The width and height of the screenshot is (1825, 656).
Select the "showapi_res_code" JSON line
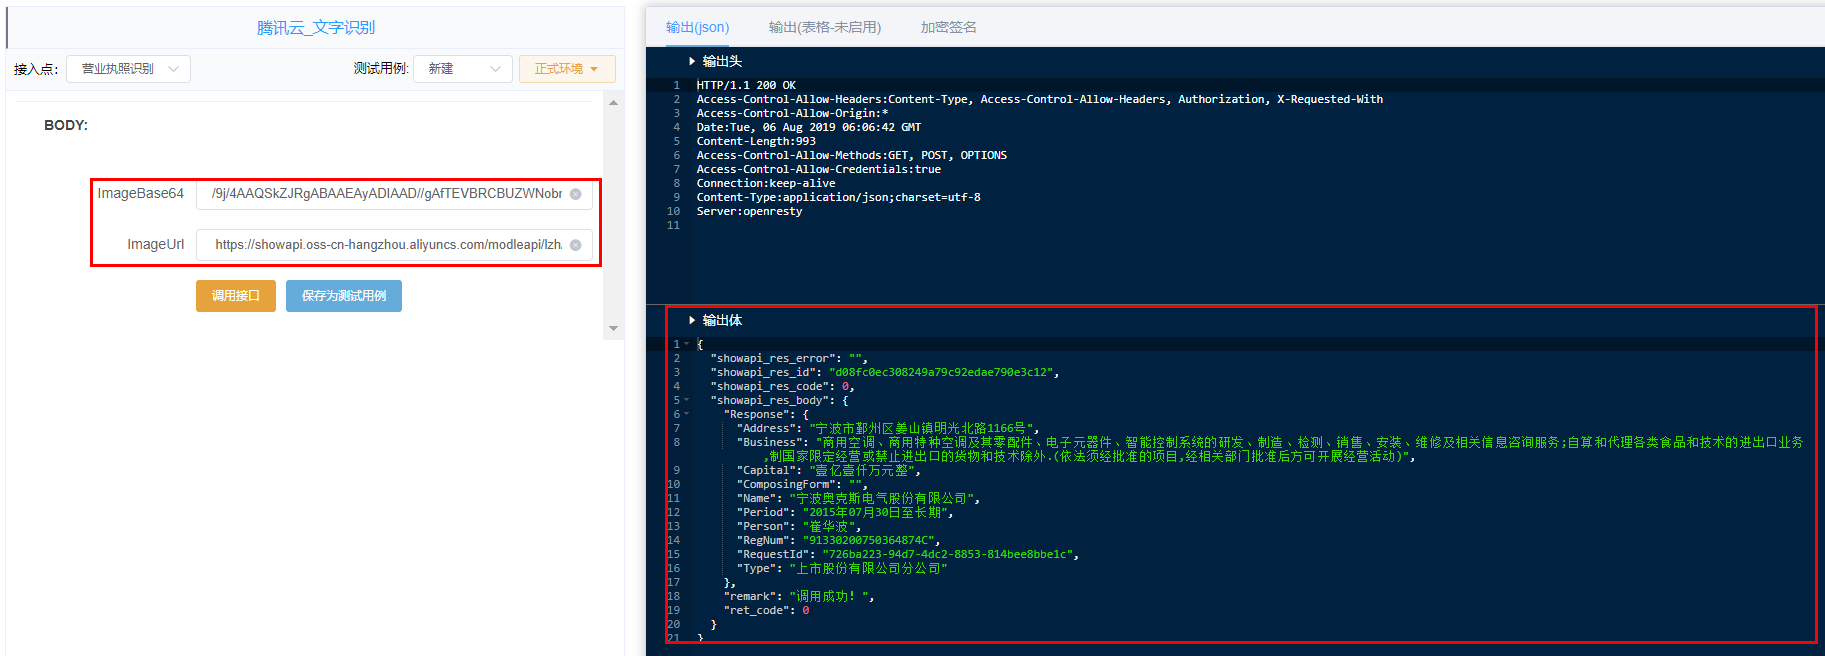[782, 386]
